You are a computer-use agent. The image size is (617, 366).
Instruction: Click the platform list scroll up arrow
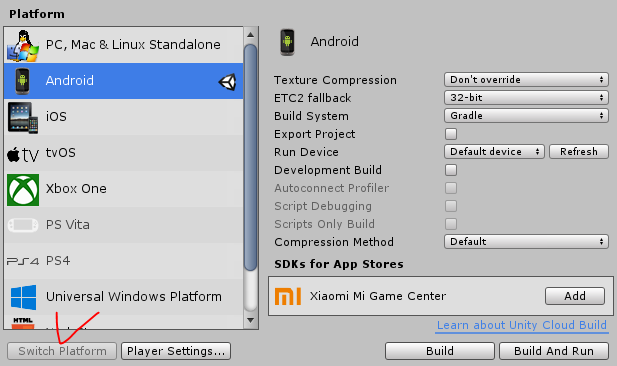pyautogui.click(x=250, y=35)
